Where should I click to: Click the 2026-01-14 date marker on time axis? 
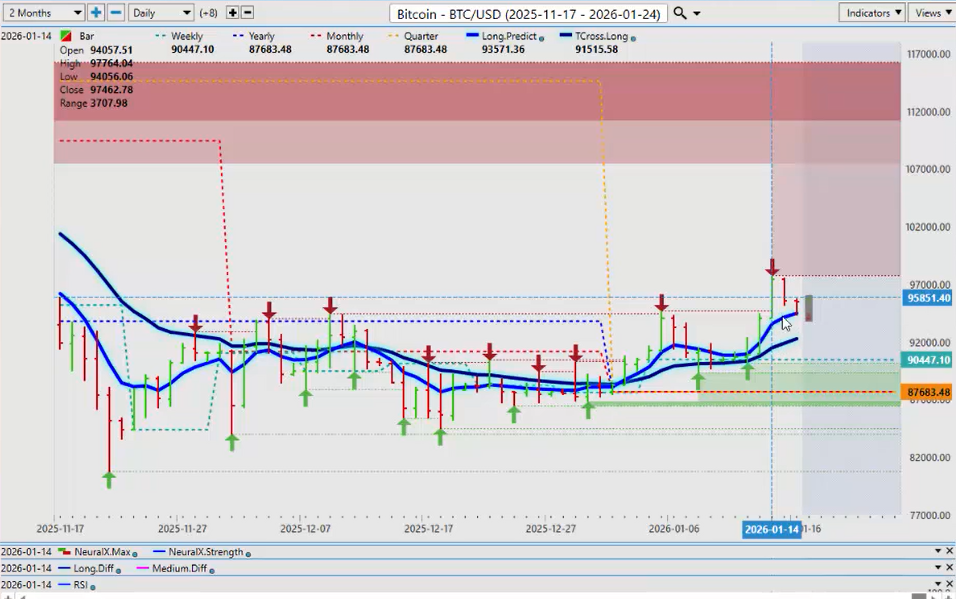pyautogui.click(x=771, y=529)
